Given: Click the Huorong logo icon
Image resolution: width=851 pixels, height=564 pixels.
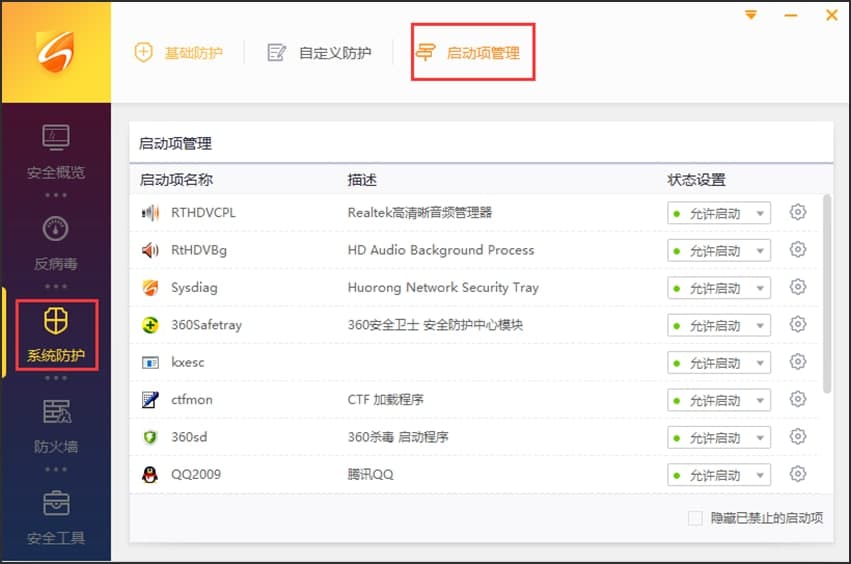Looking at the screenshot, I should [x=55, y=51].
